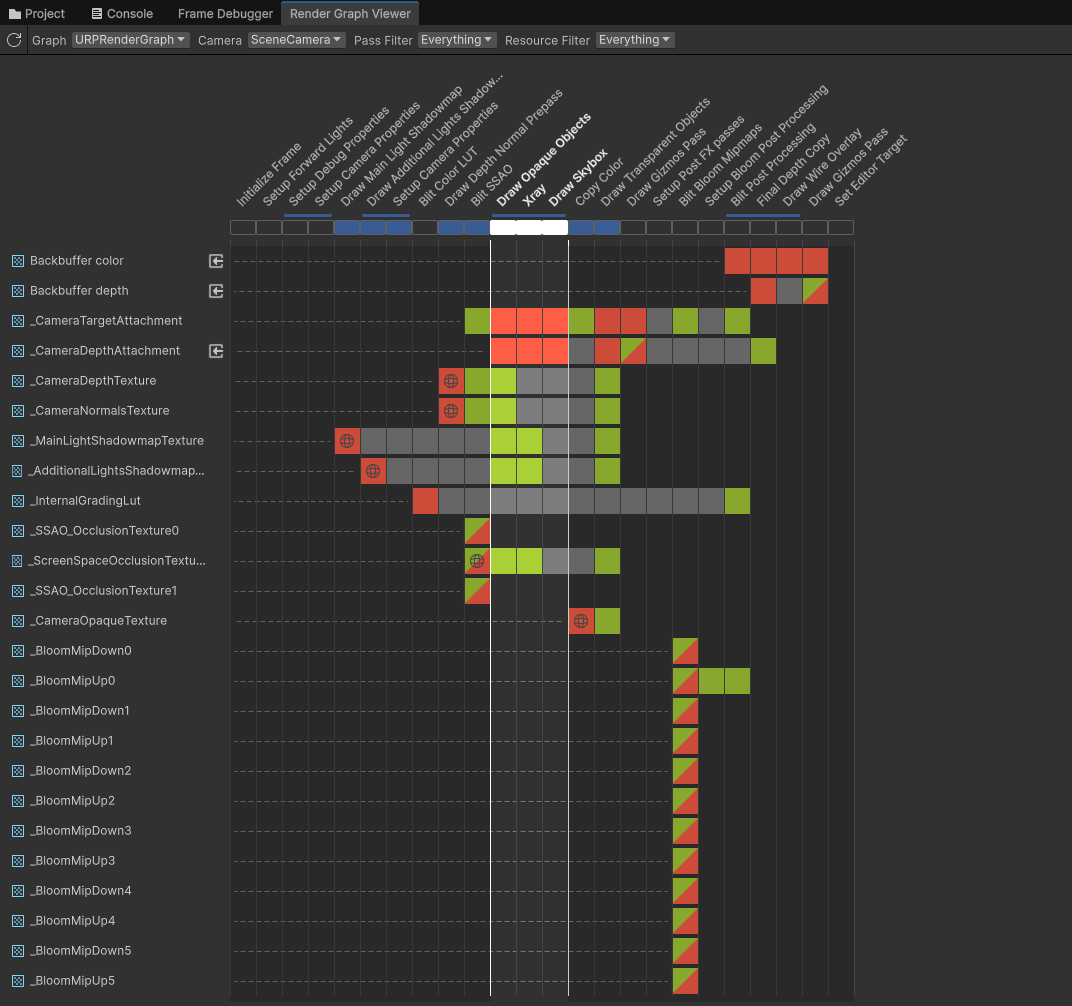
Task: Select the Initialize Frame pass label
Action: [269, 174]
